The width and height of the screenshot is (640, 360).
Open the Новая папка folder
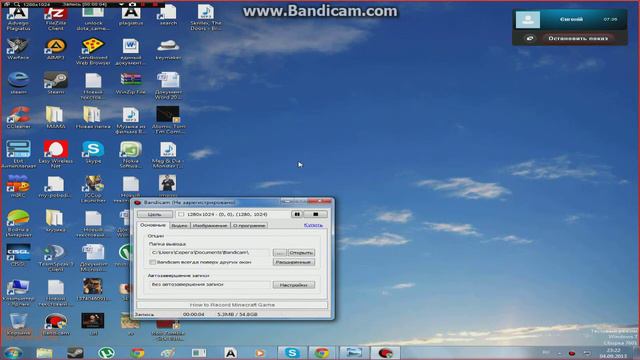tap(93, 118)
